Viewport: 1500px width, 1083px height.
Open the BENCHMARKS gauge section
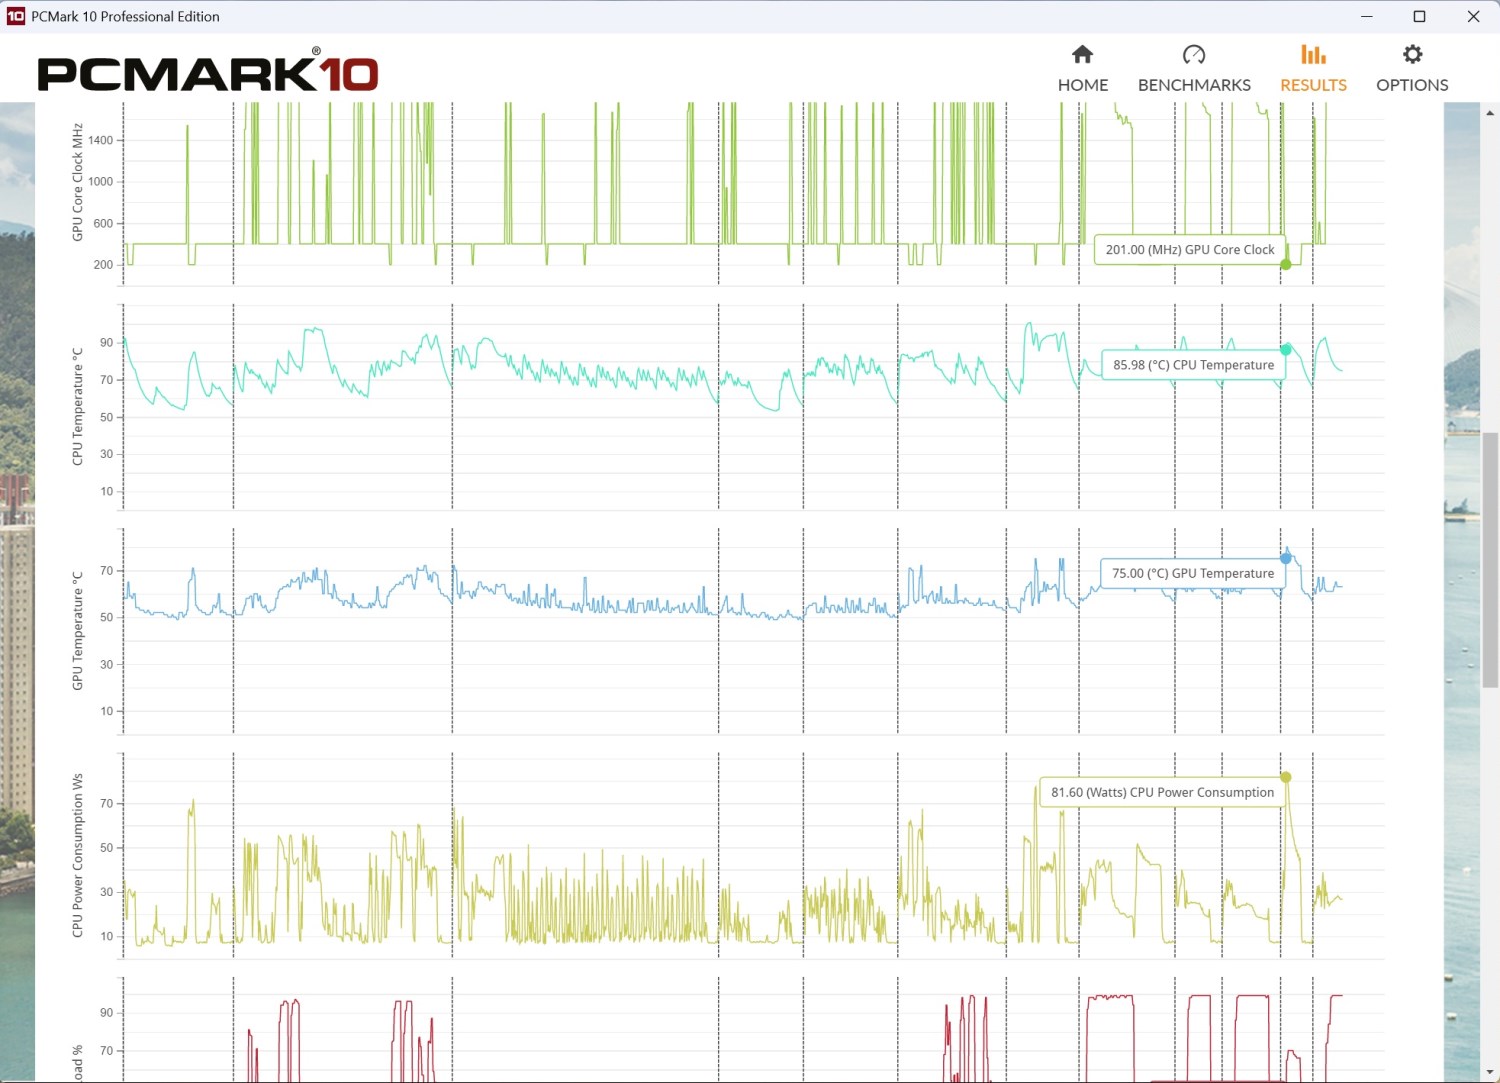1194,68
